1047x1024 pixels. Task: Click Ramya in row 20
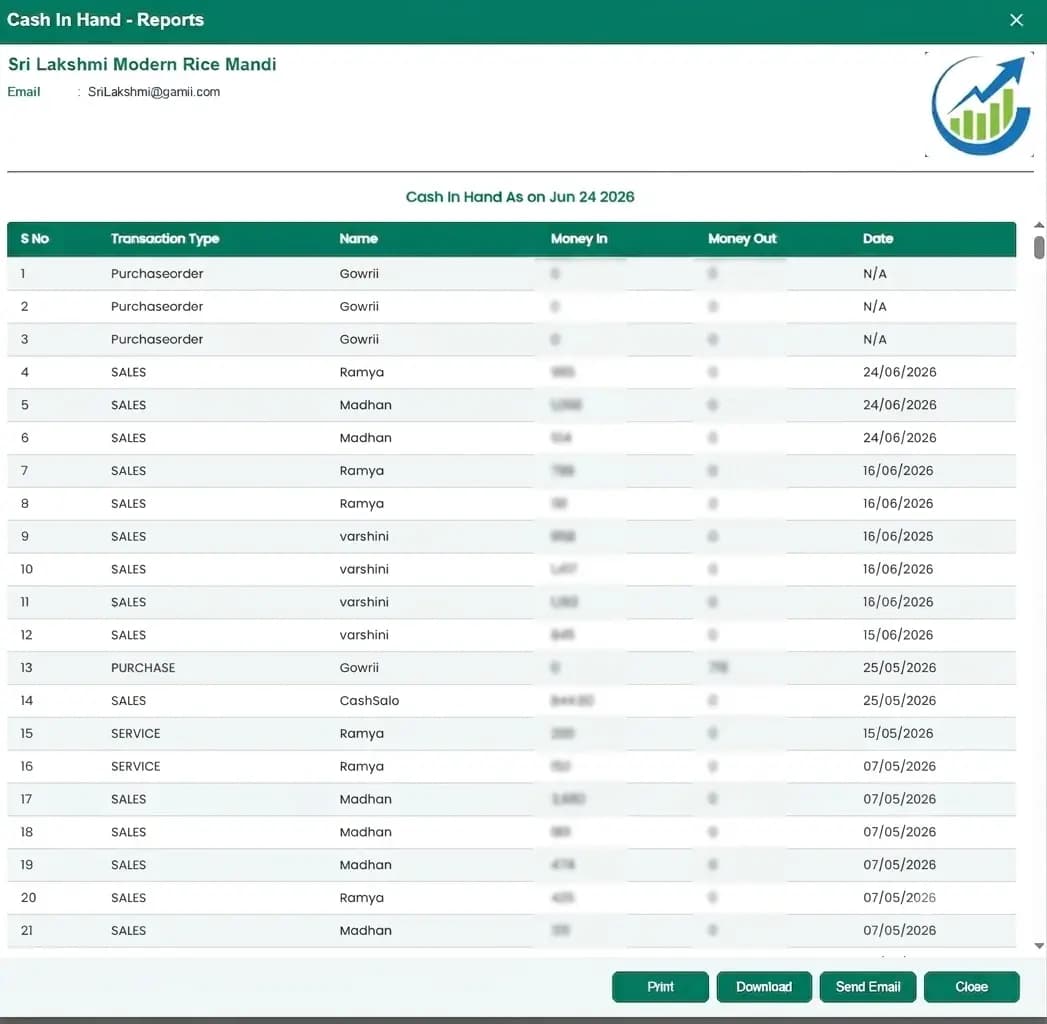(x=361, y=898)
